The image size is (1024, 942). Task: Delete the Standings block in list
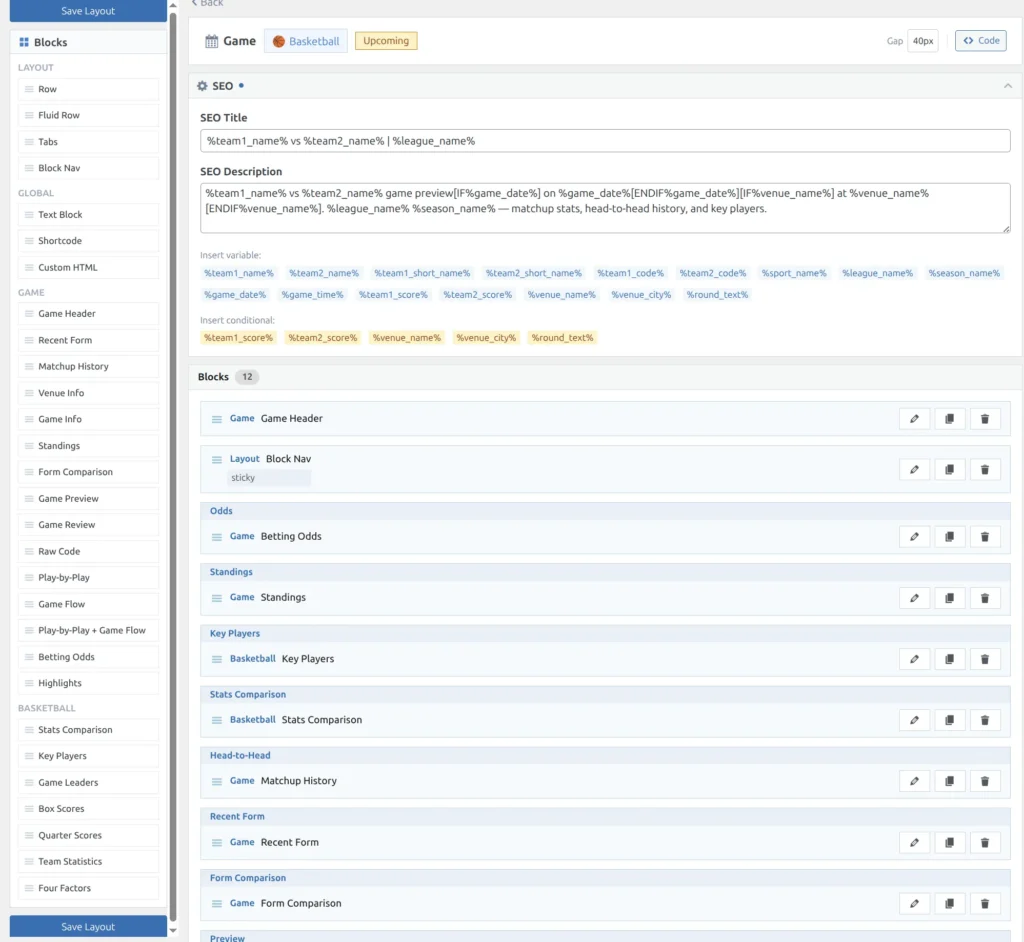985,598
